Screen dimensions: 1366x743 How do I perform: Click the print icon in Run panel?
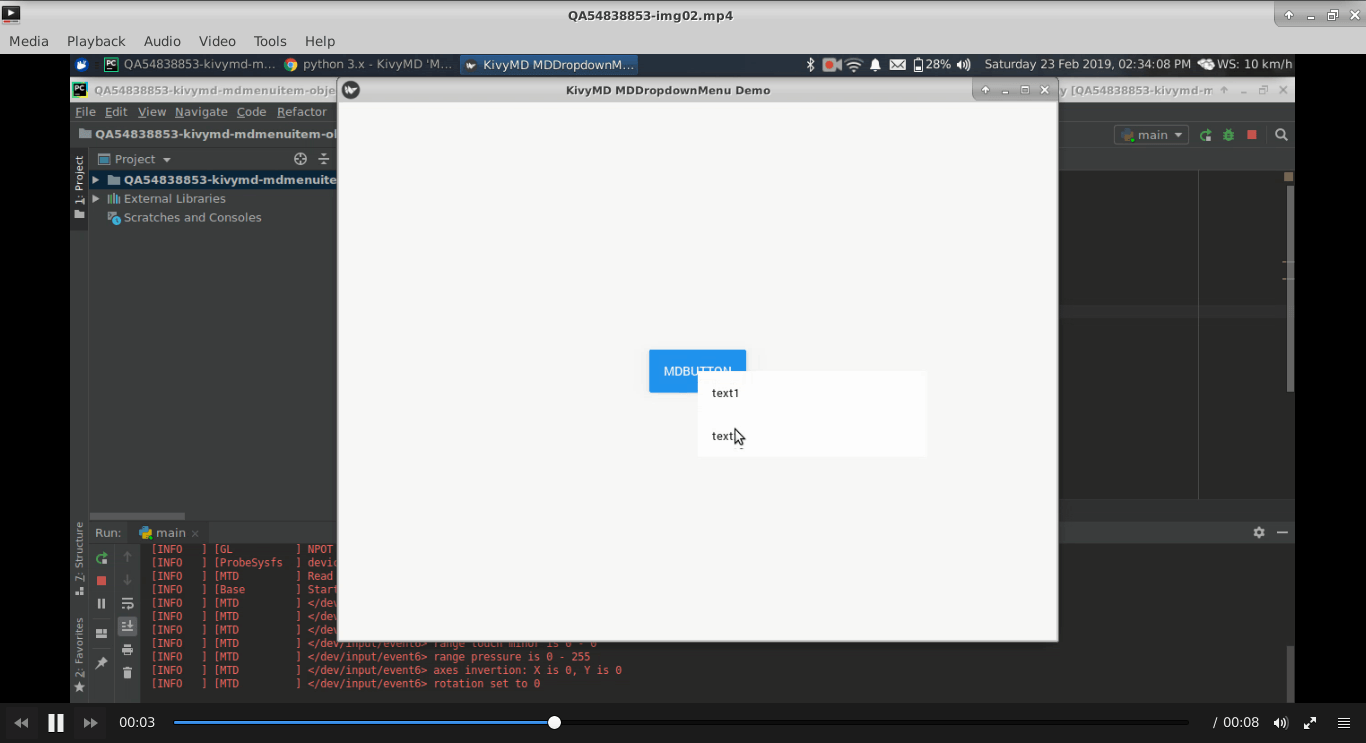pyautogui.click(x=127, y=649)
